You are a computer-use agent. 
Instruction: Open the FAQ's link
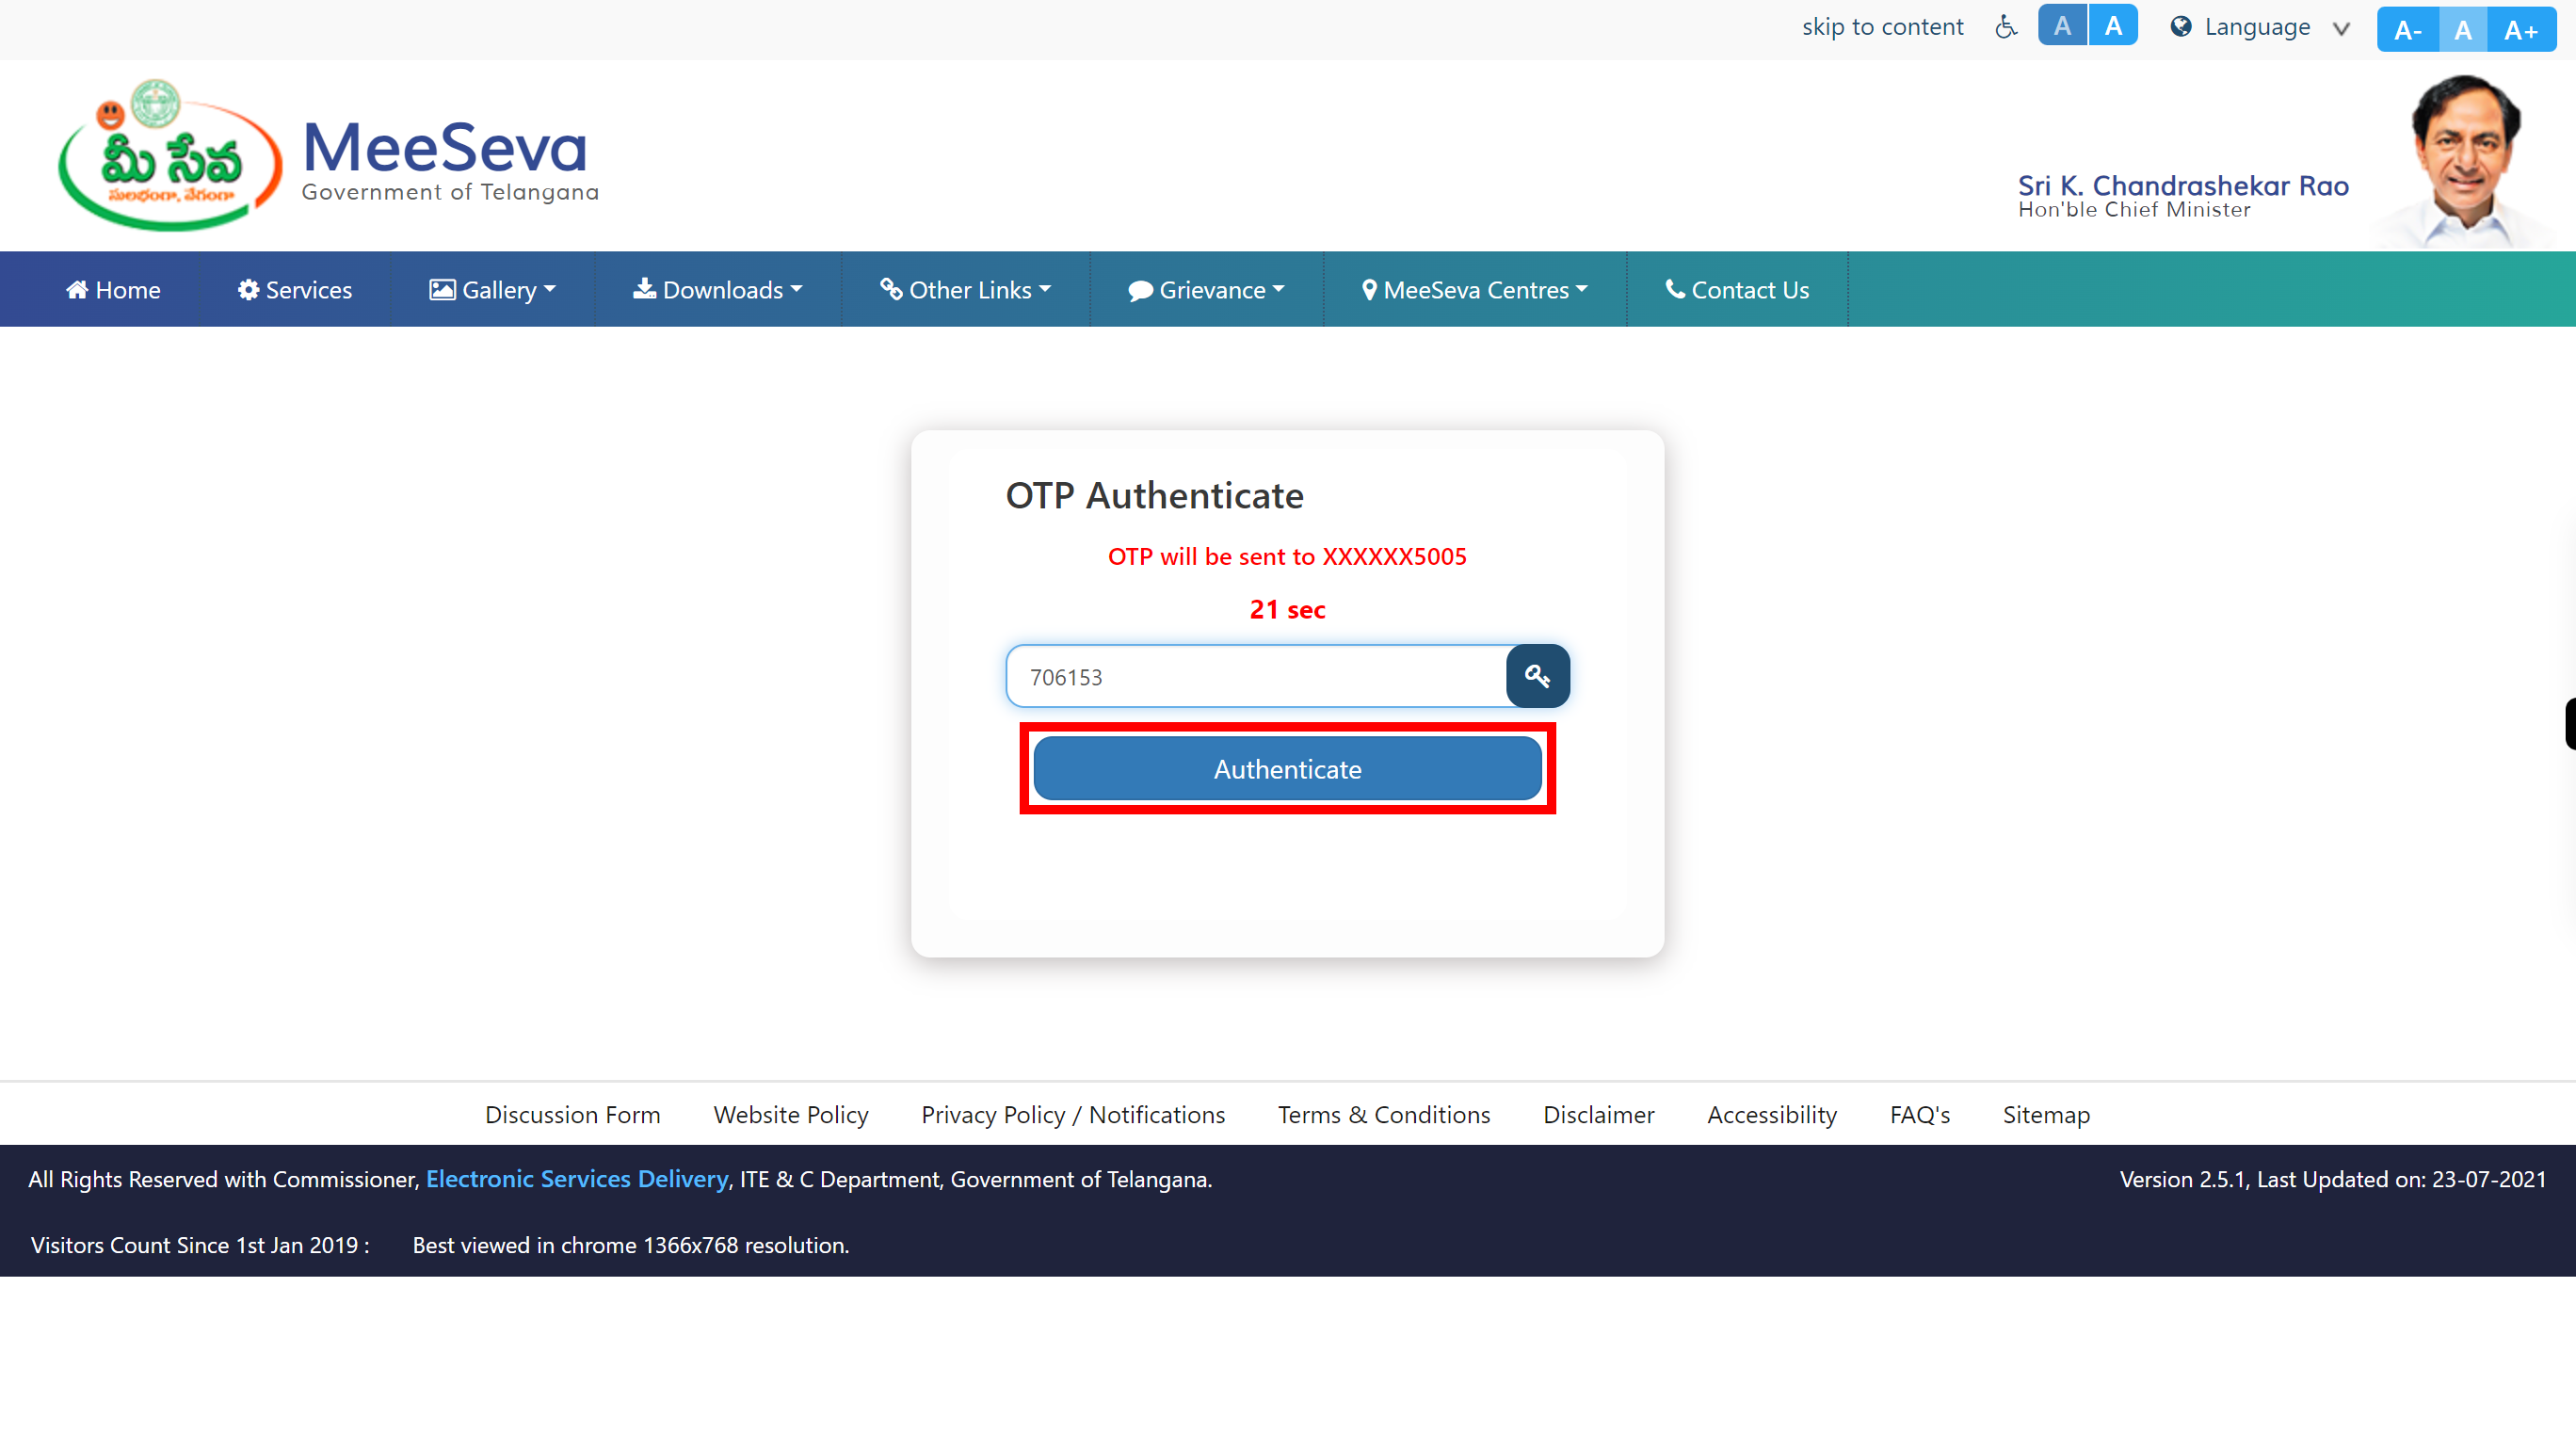(1920, 1114)
